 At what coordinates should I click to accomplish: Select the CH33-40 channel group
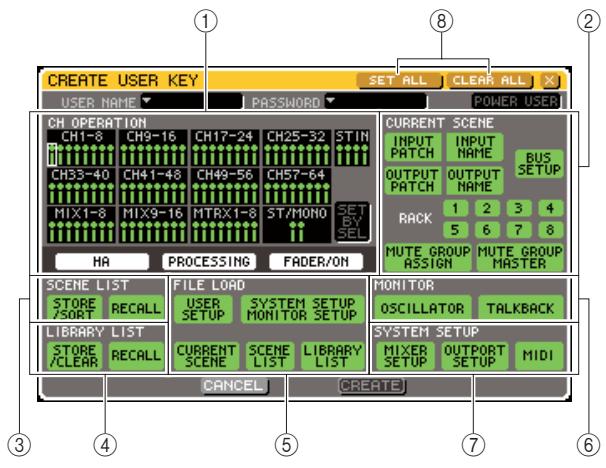tap(81, 186)
